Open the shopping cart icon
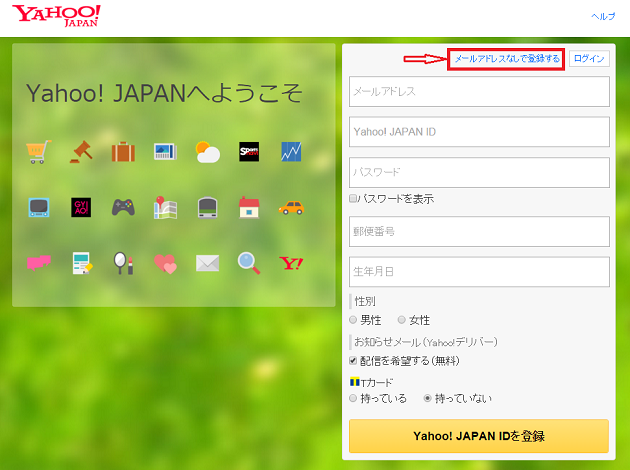 pos(39,151)
